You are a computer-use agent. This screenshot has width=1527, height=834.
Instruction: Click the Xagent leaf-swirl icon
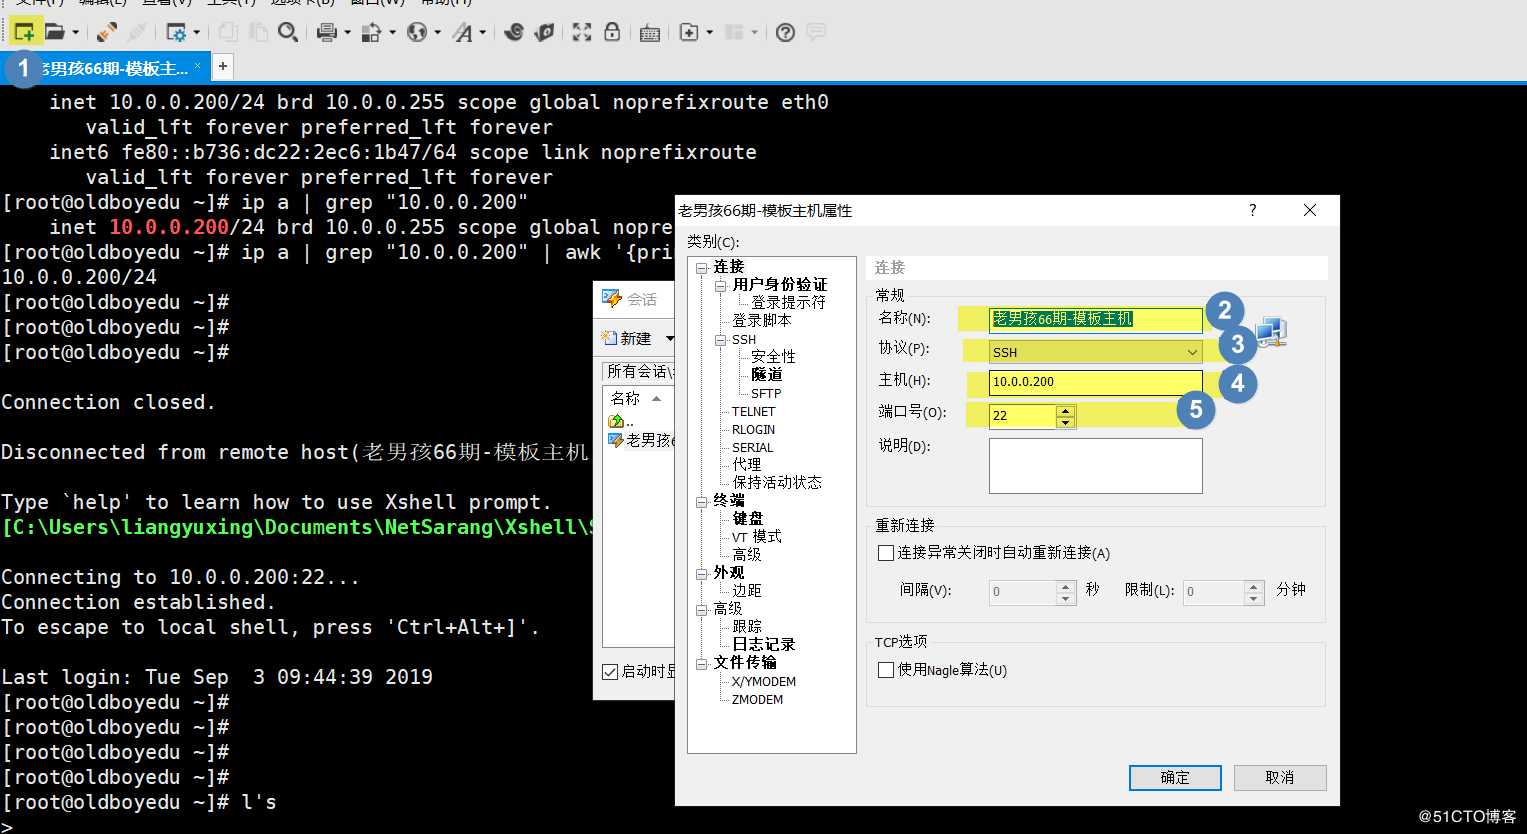[545, 33]
